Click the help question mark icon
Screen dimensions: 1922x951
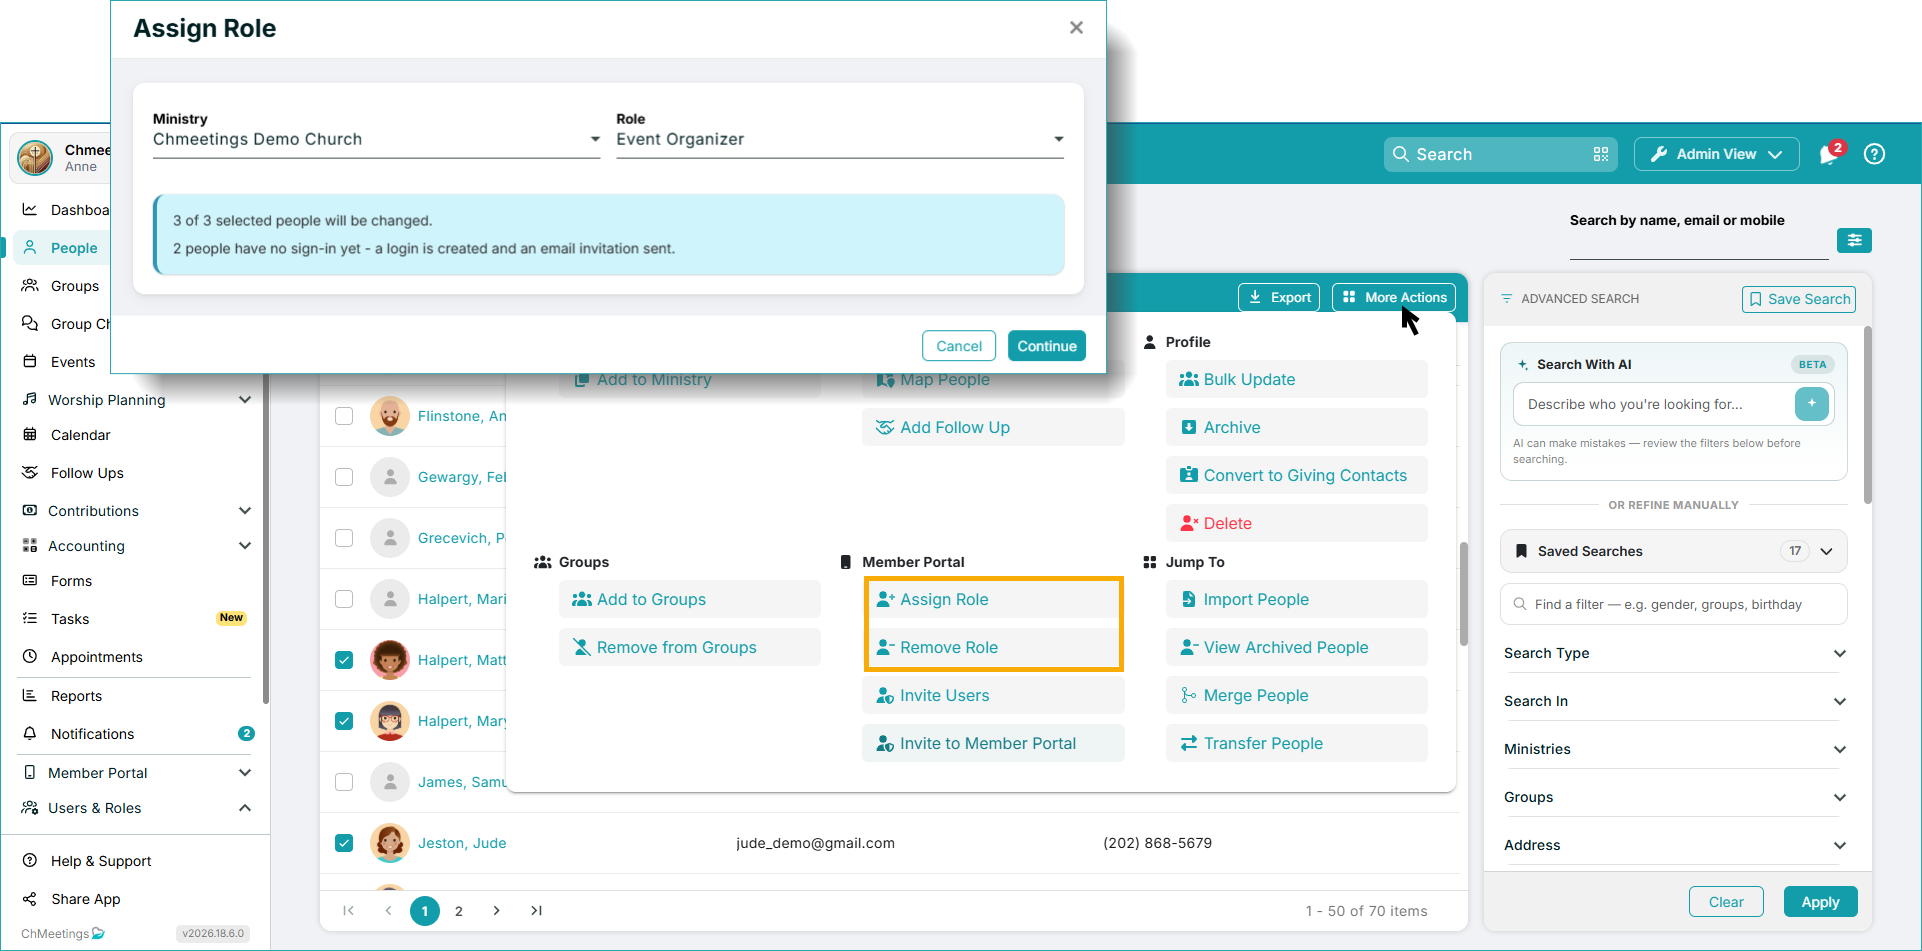pos(1875,154)
